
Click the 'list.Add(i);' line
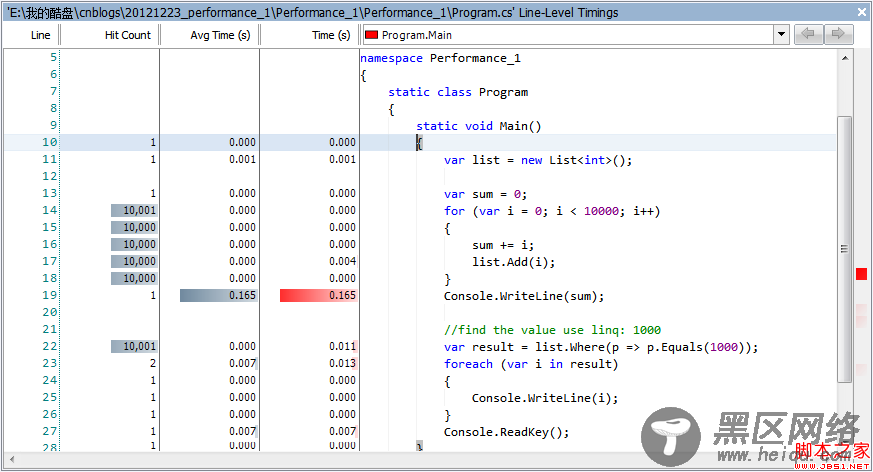(x=514, y=262)
